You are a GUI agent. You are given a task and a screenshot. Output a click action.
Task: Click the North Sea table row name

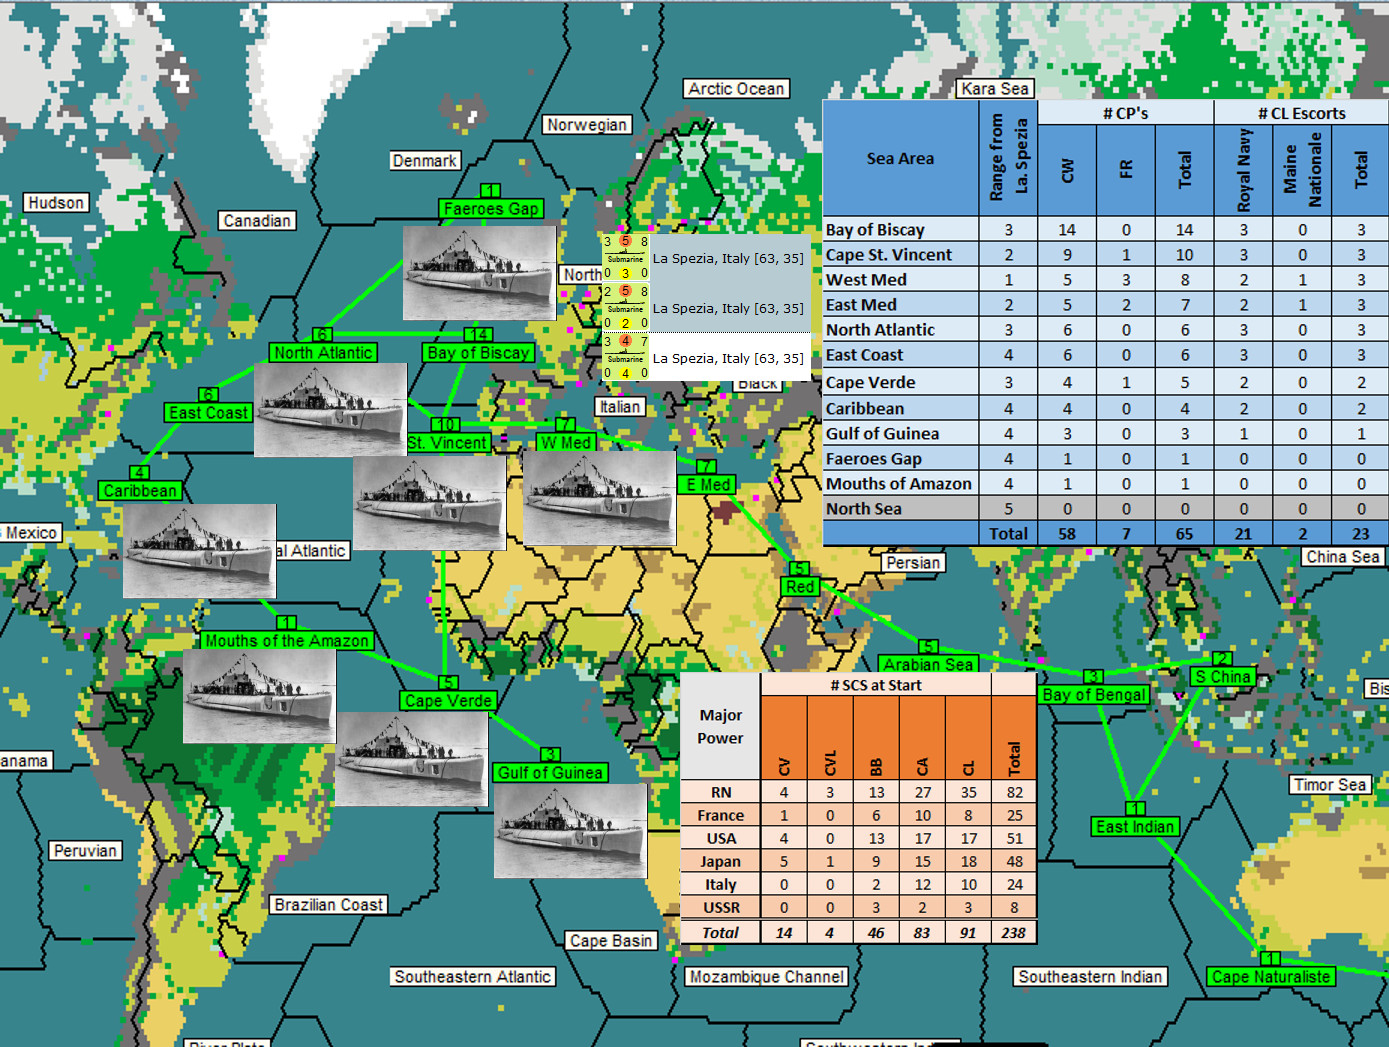point(863,508)
